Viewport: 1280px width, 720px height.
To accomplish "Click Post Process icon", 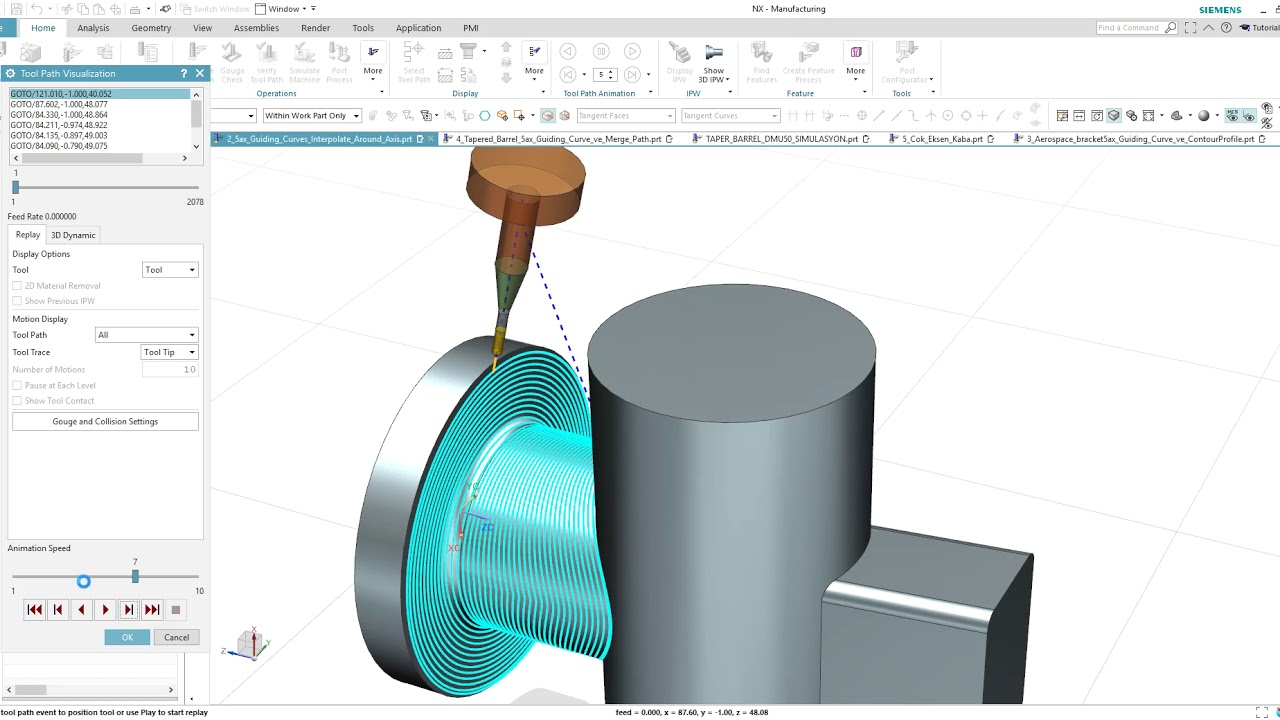I will coord(340,53).
